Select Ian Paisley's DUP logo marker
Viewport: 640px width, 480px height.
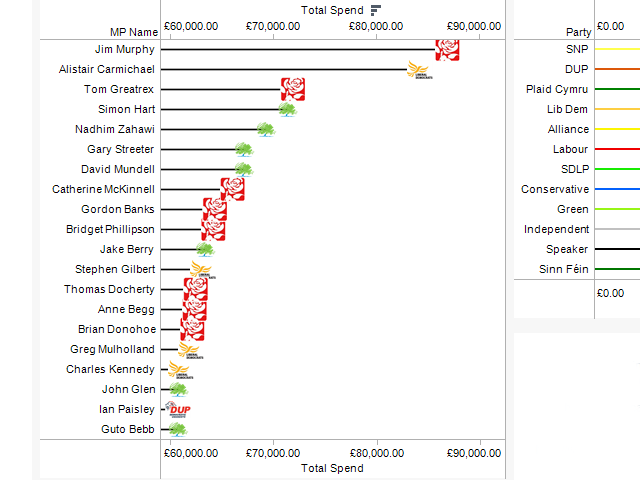[179, 409]
